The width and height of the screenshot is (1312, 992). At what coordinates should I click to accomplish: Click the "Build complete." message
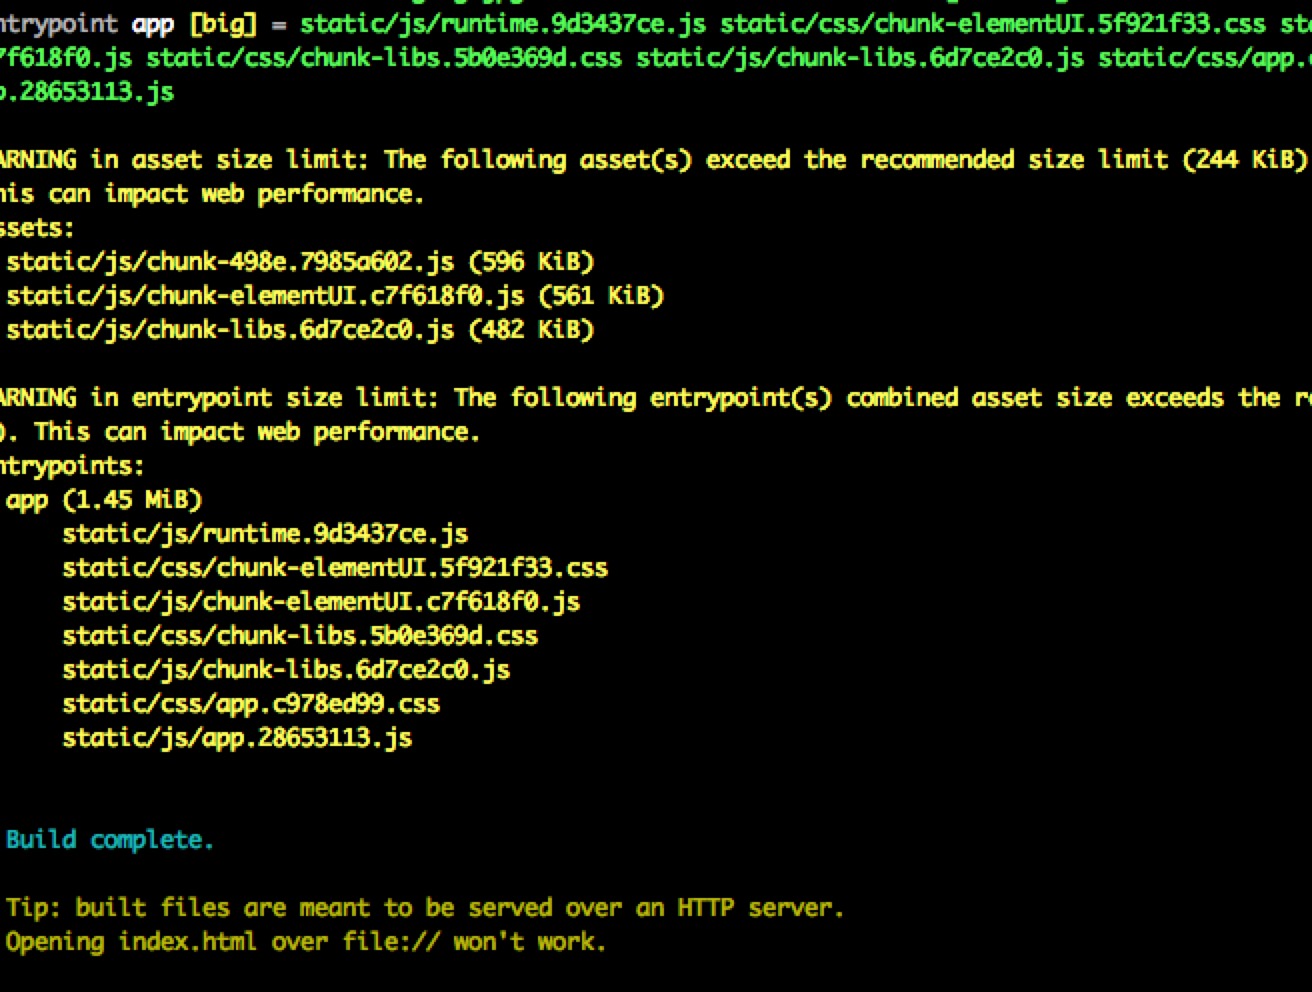click(110, 840)
